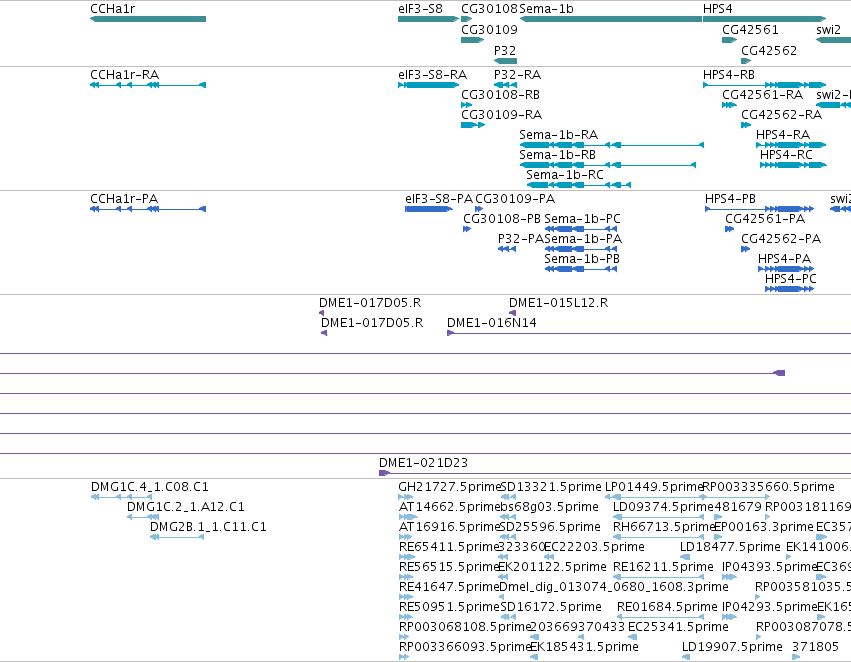Screen dimensions: 851x662
Task: Select the EC25341.5prime EST label
Action: click(678, 627)
